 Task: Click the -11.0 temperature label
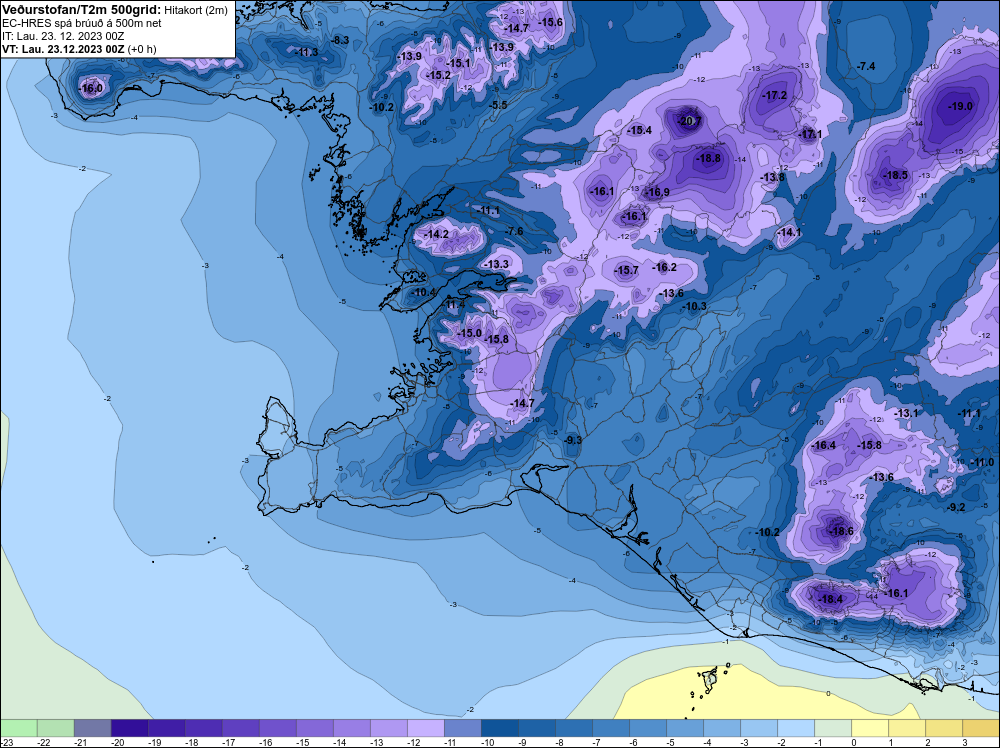982,462
